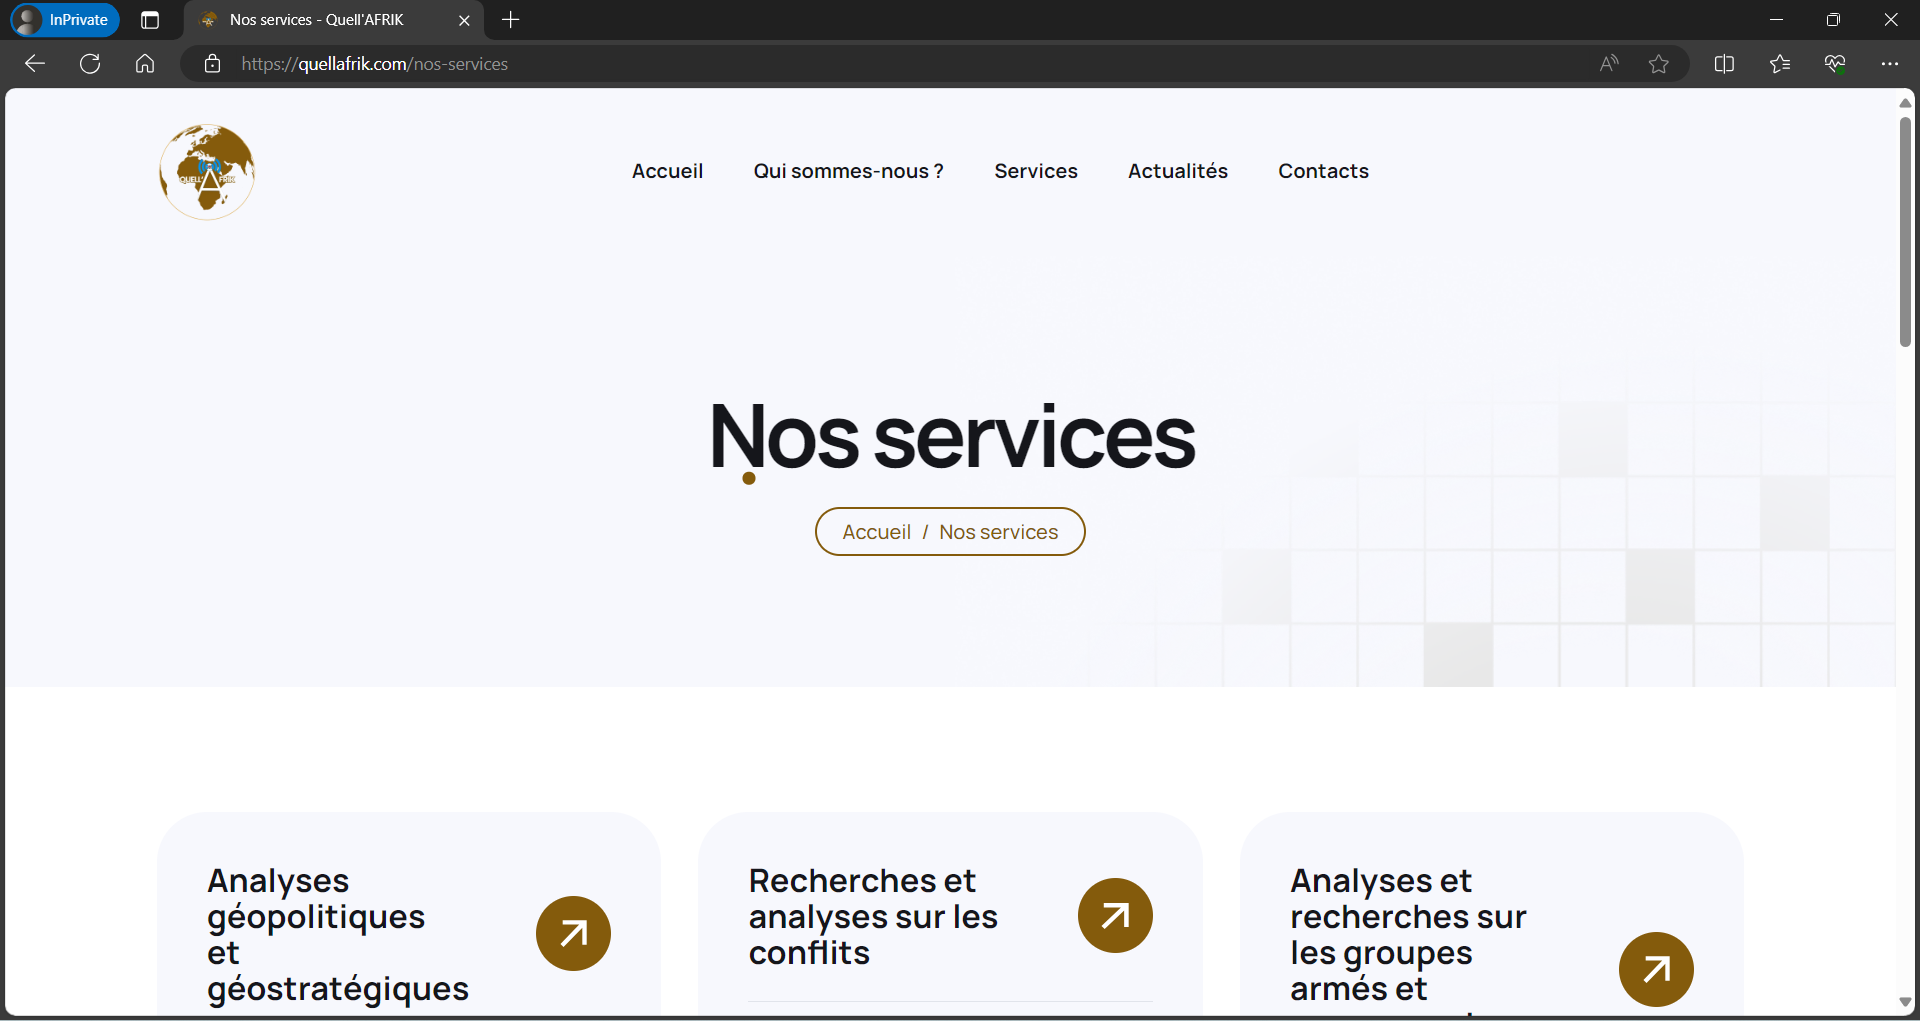This screenshot has width=1920, height=1021.
Task: Click the Quell'AFRIK globe logo
Action: [x=207, y=171]
